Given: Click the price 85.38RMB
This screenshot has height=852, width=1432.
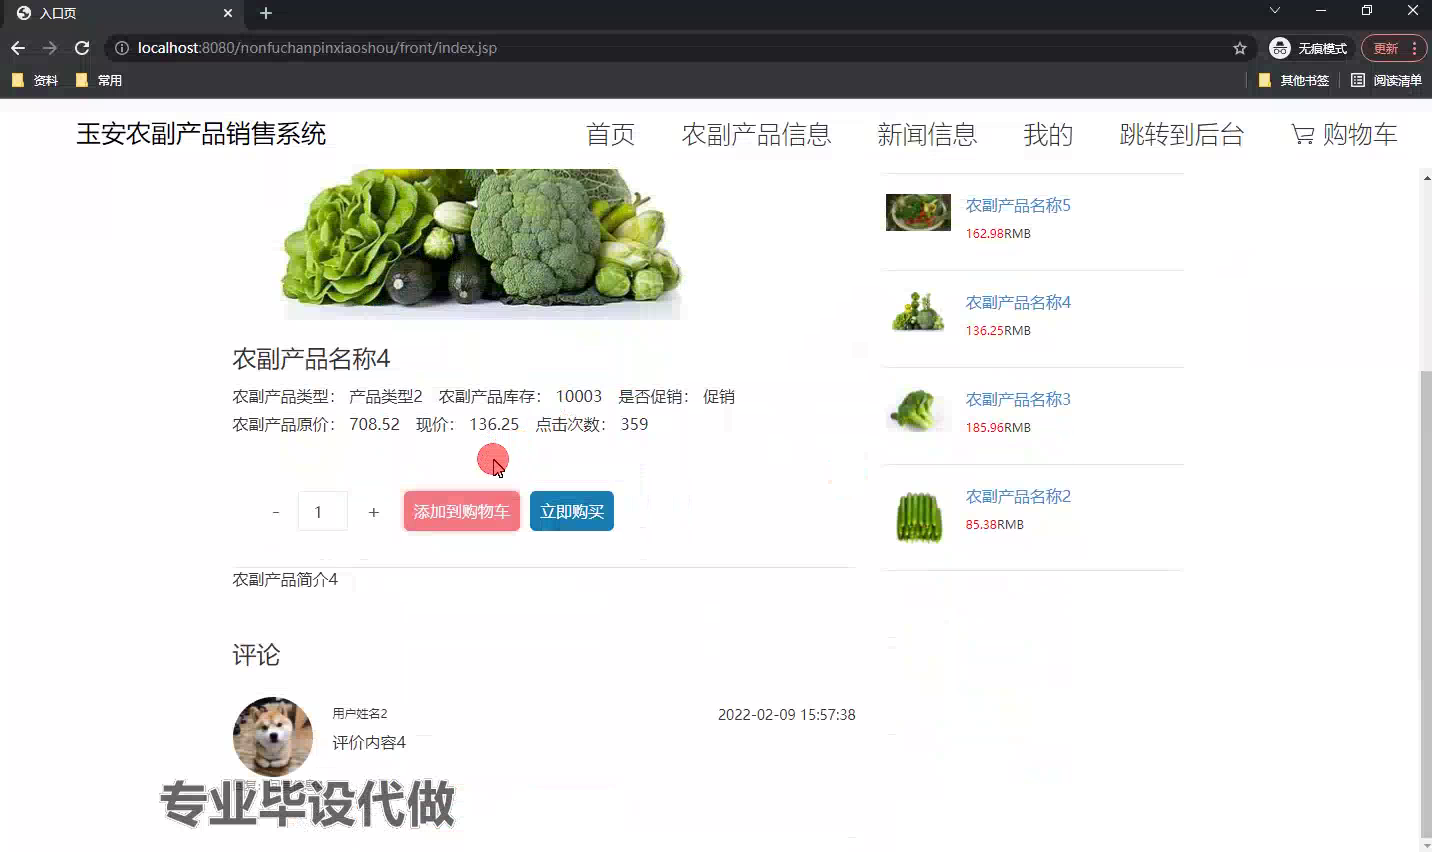Looking at the screenshot, I should (995, 525).
